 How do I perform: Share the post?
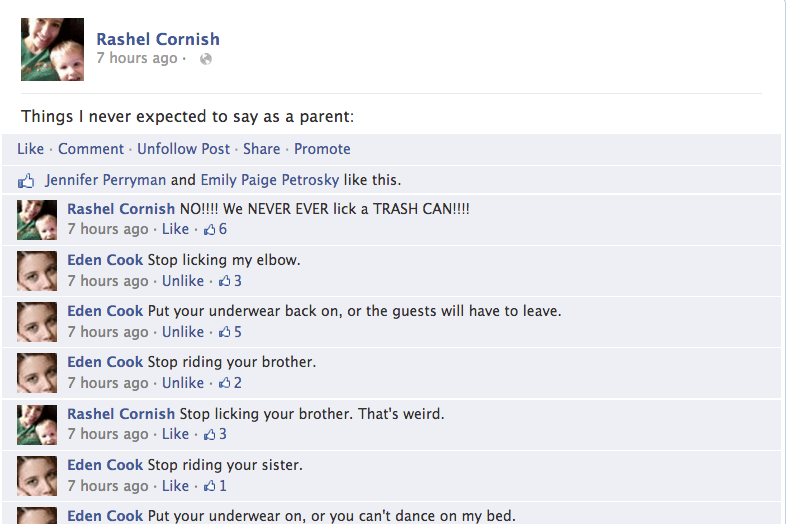tap(261, 149)
